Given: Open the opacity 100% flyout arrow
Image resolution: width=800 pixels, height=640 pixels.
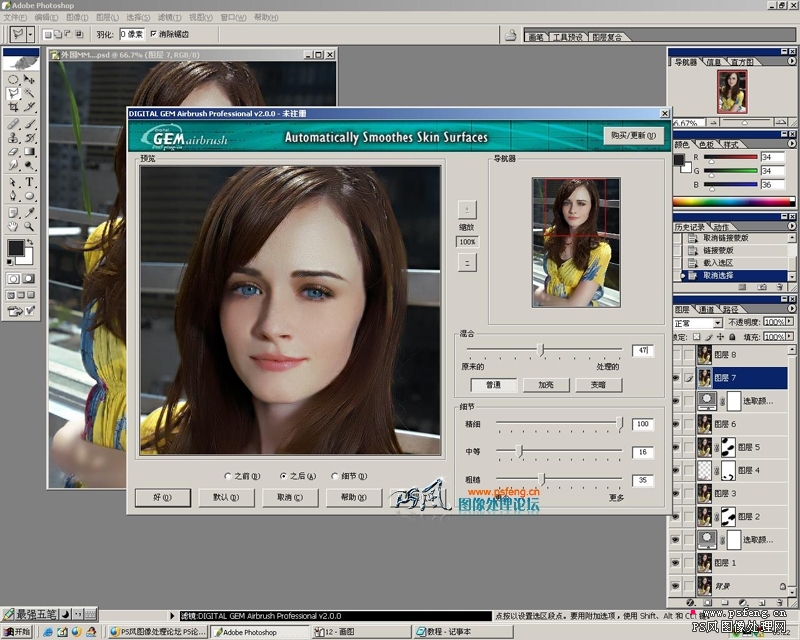Looking at the screenshot, I should click(790, 322).
